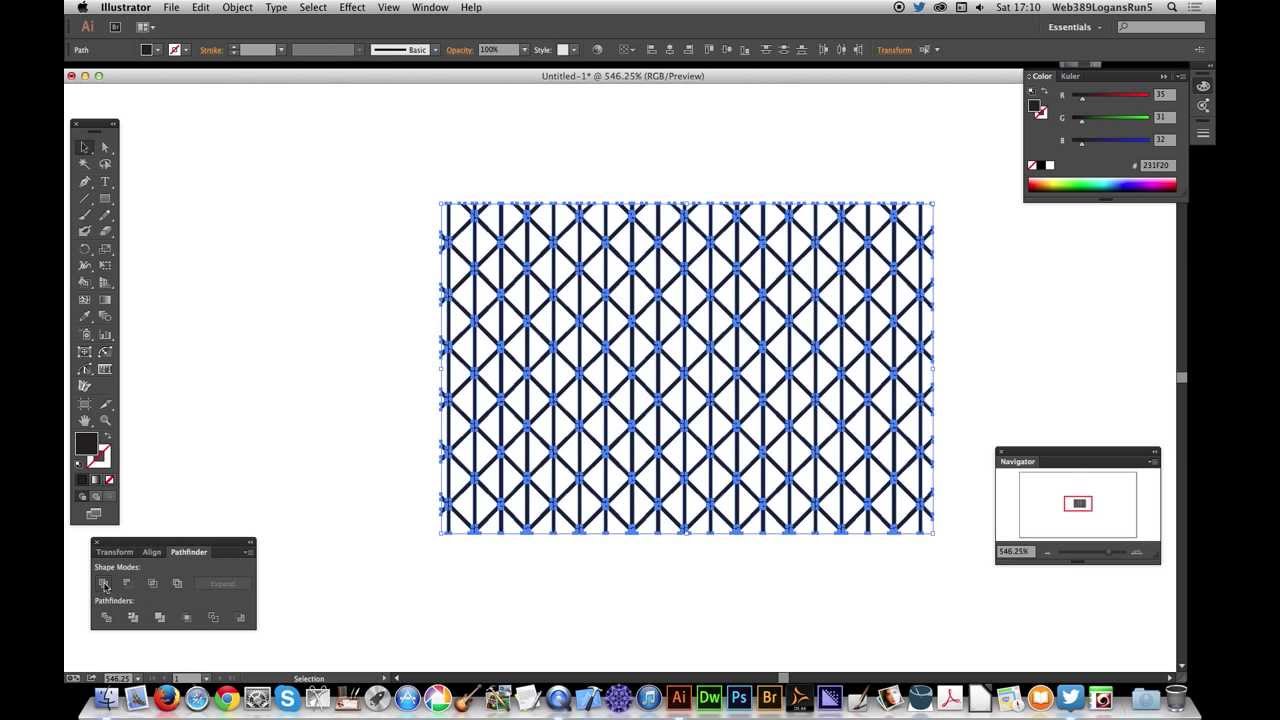Activate the Stroke swatch in Color panel

coord(1041,113)
